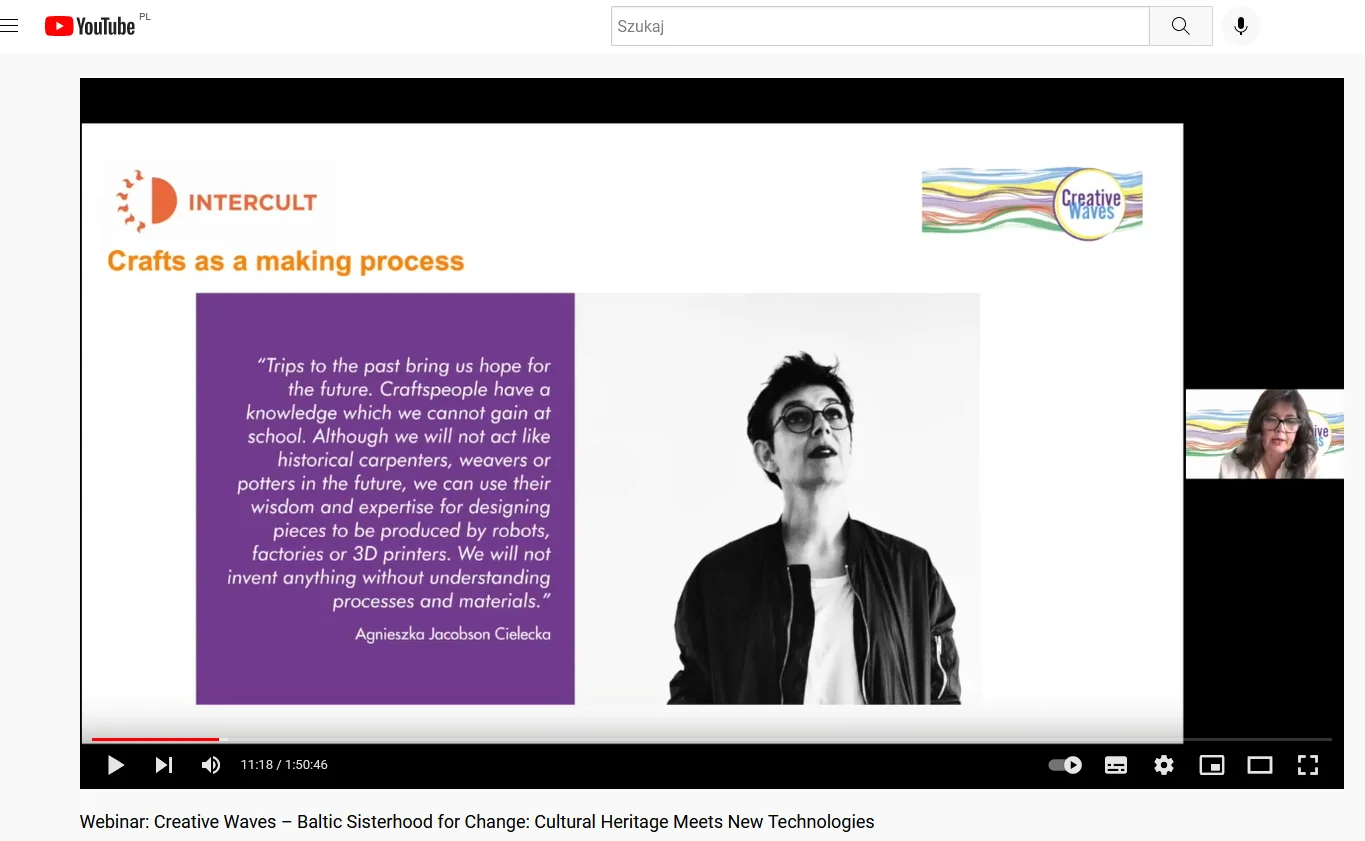Viewport: 1365px width, 841px height.
Task: Click the Creative Waves logo on slide
Action: coord(1032,203)
